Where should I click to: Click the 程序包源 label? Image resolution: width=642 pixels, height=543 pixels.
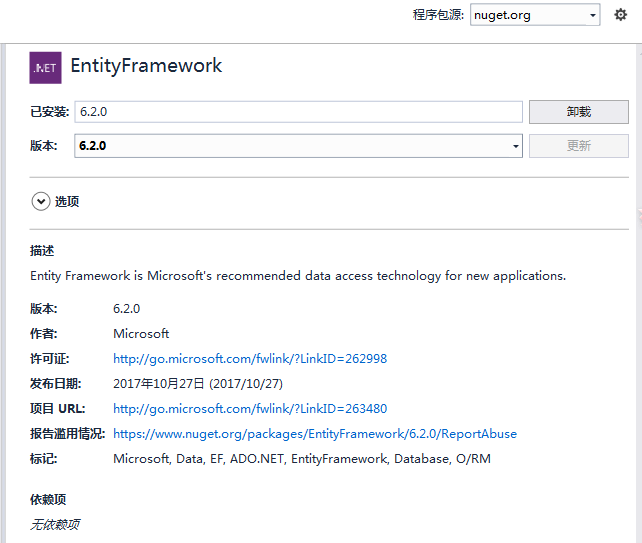tap(438, 15)
